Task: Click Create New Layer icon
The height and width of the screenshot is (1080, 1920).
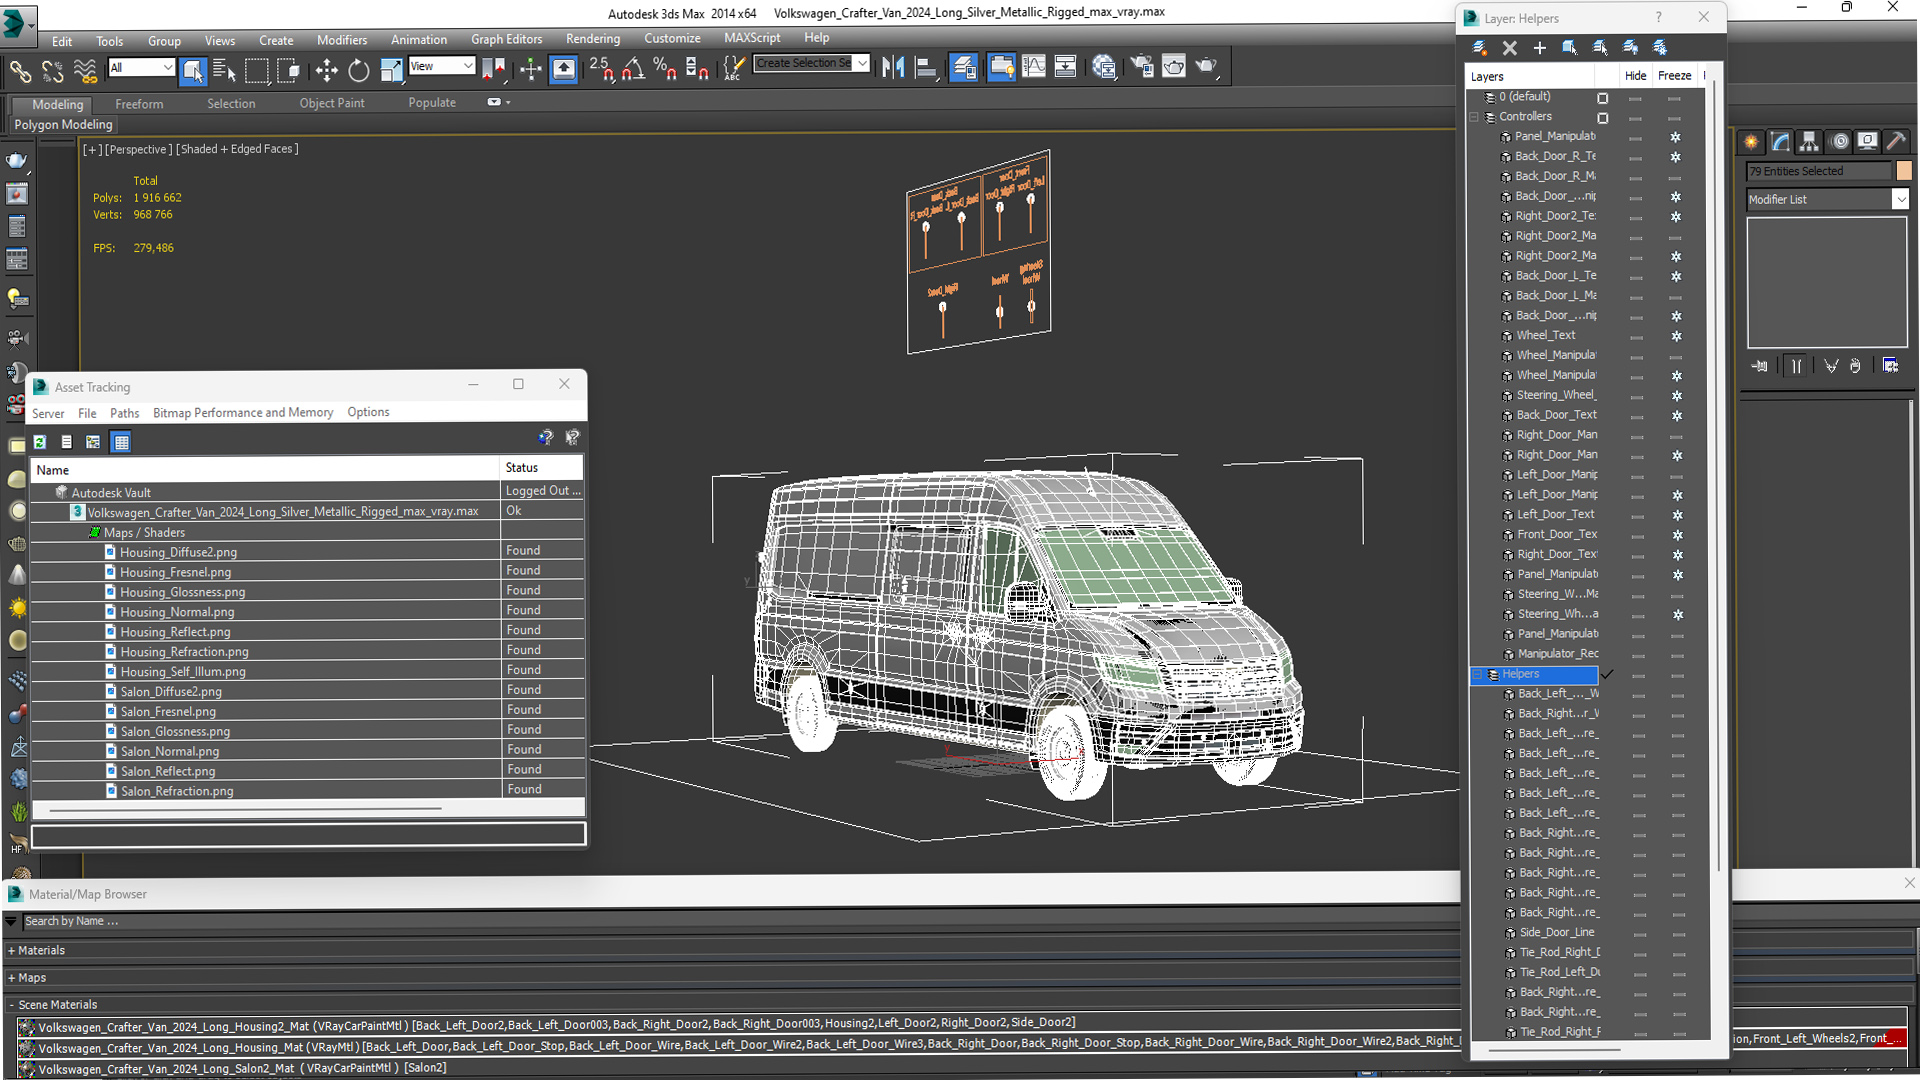Action: click(1480, 47)
